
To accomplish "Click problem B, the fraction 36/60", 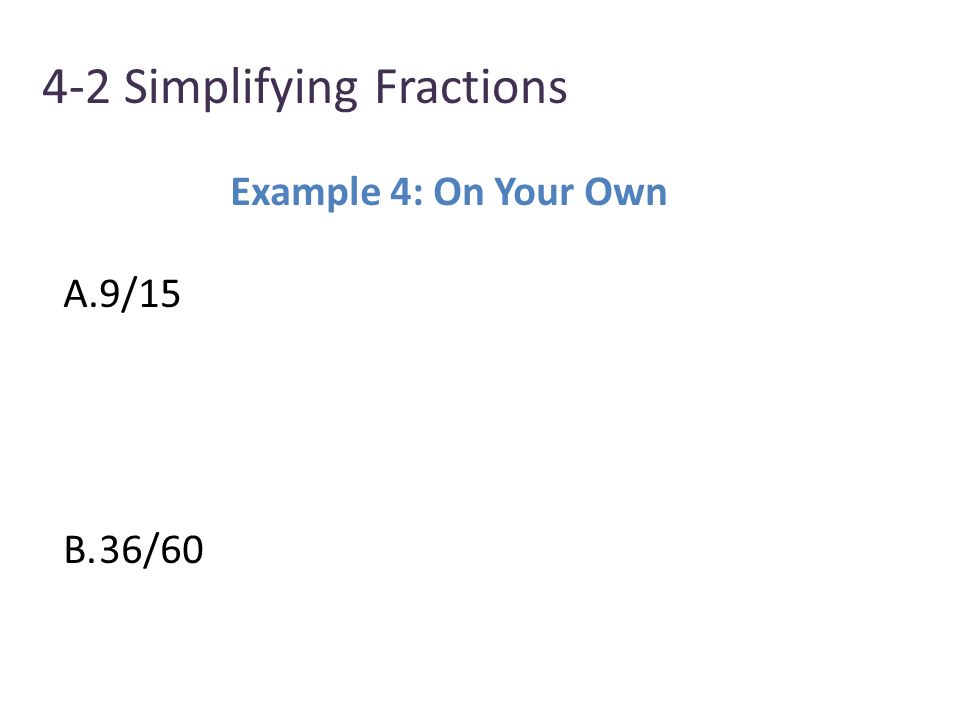I will 133,550.
